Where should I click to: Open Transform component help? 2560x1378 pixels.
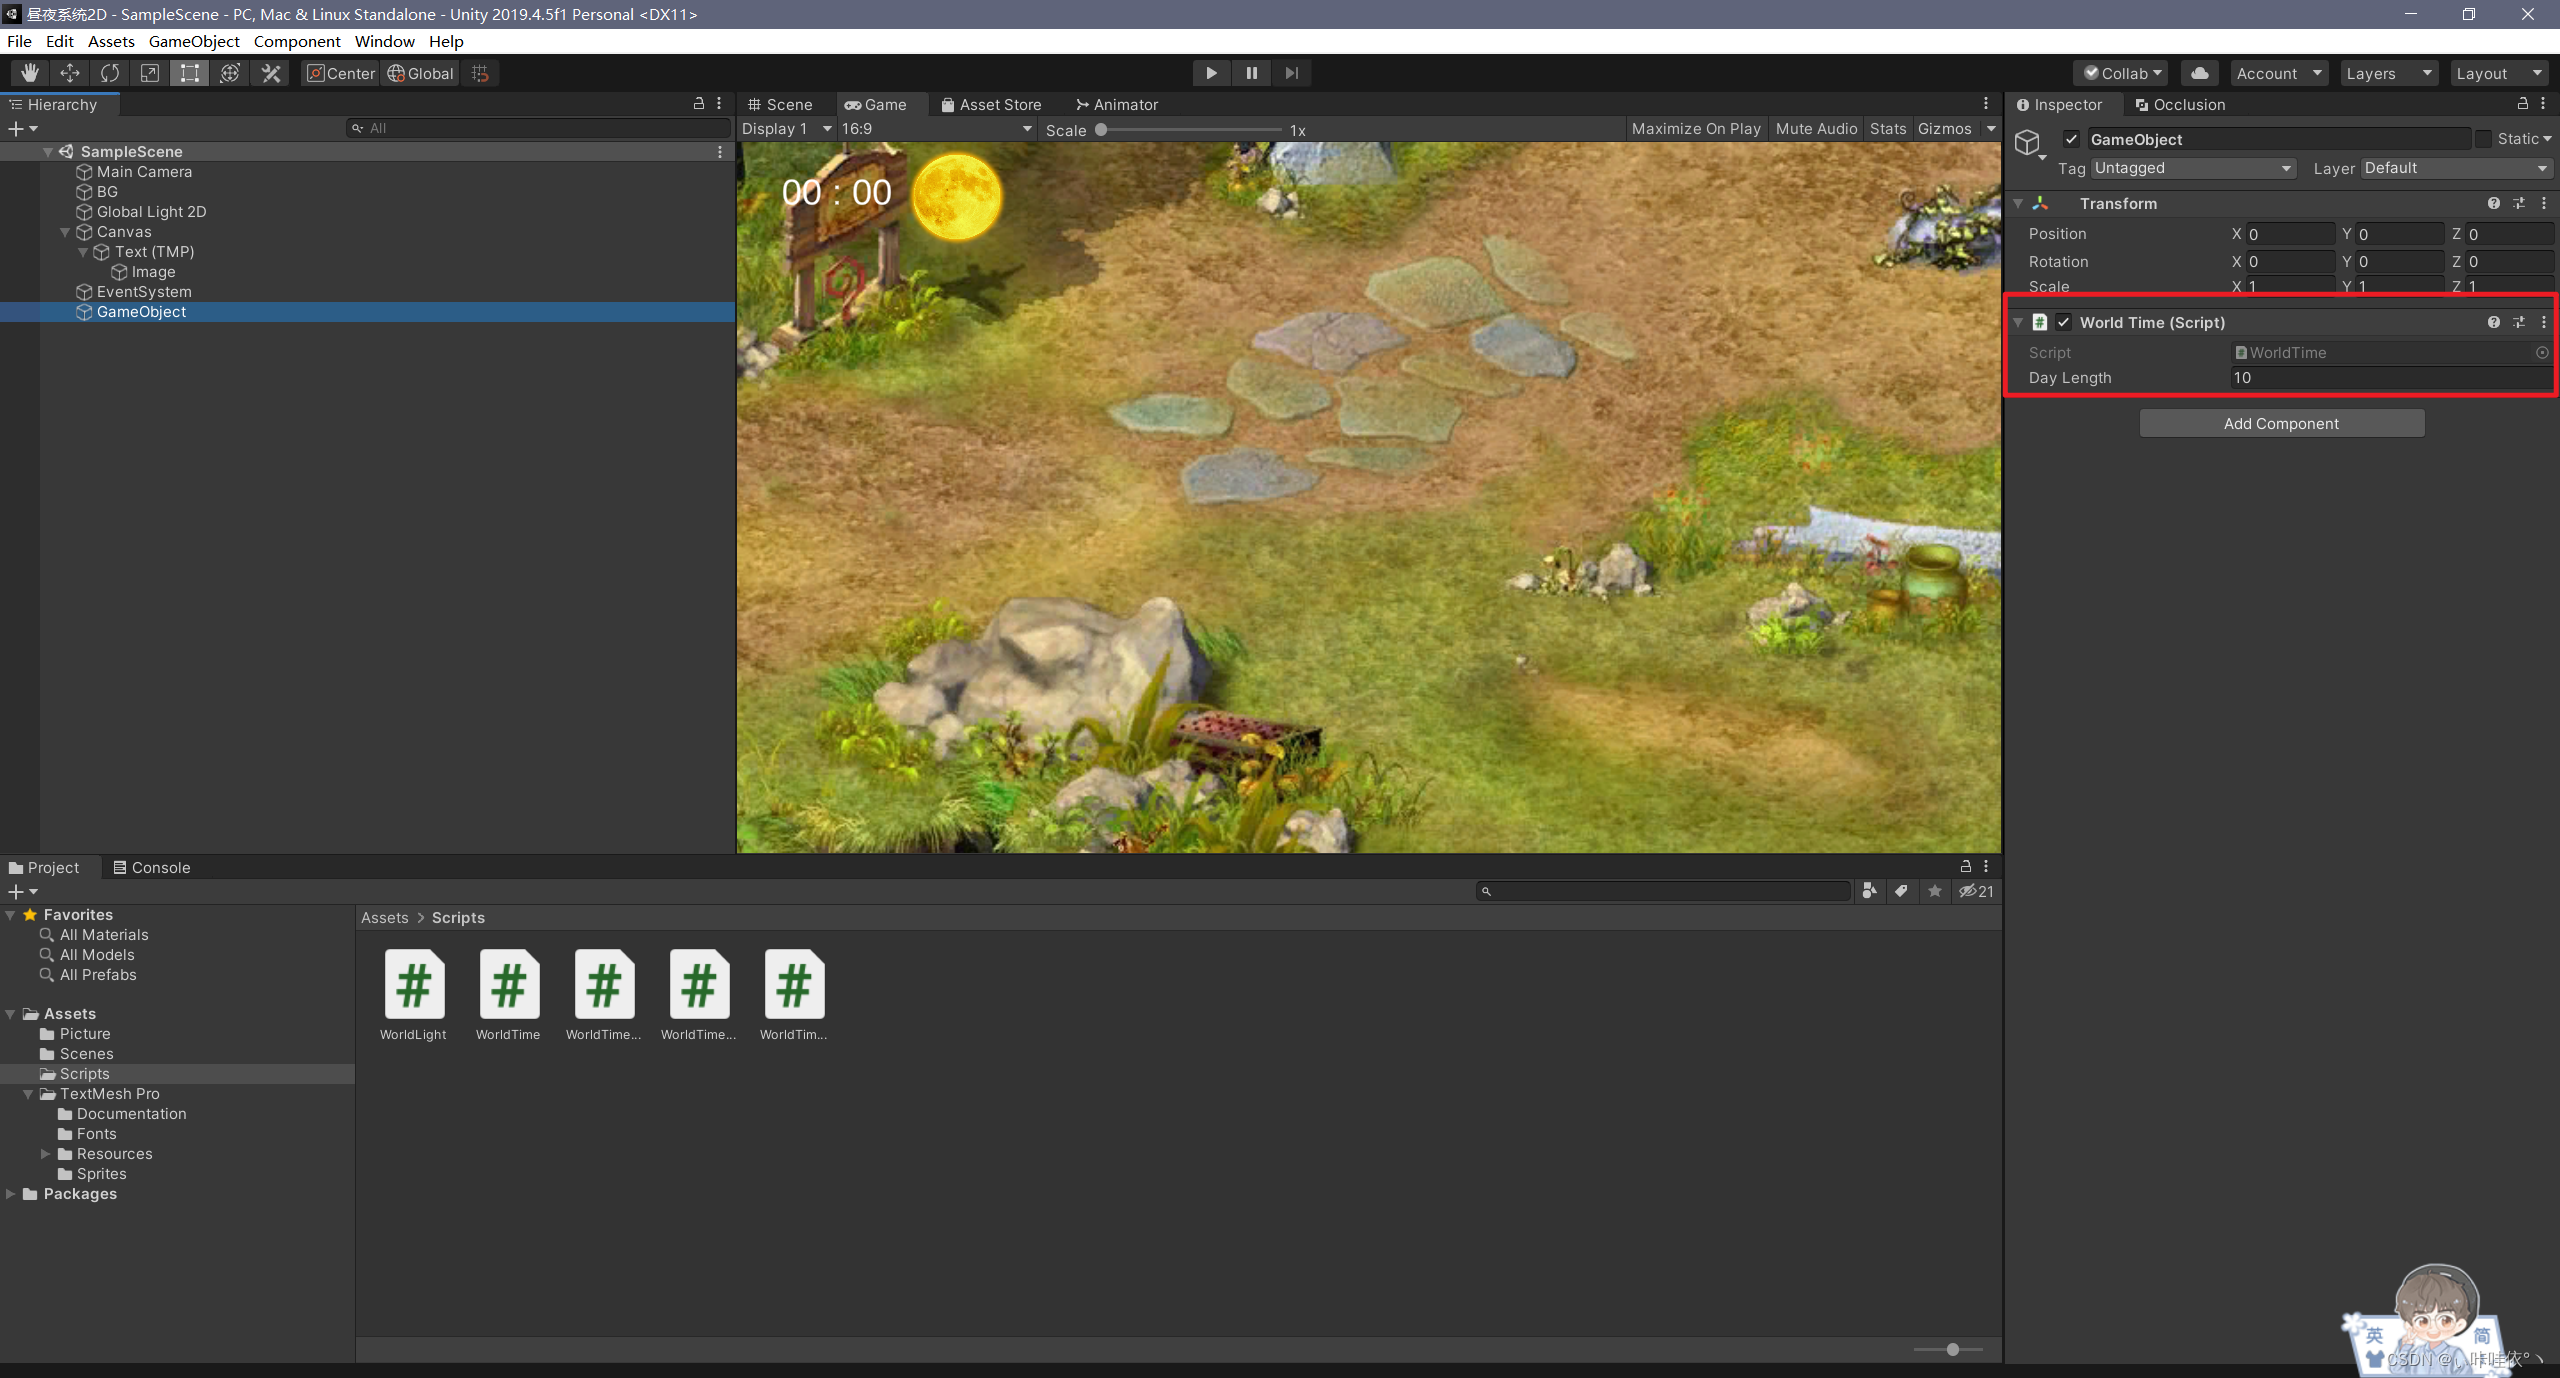pyautogui.click(x=2494, y=203)
